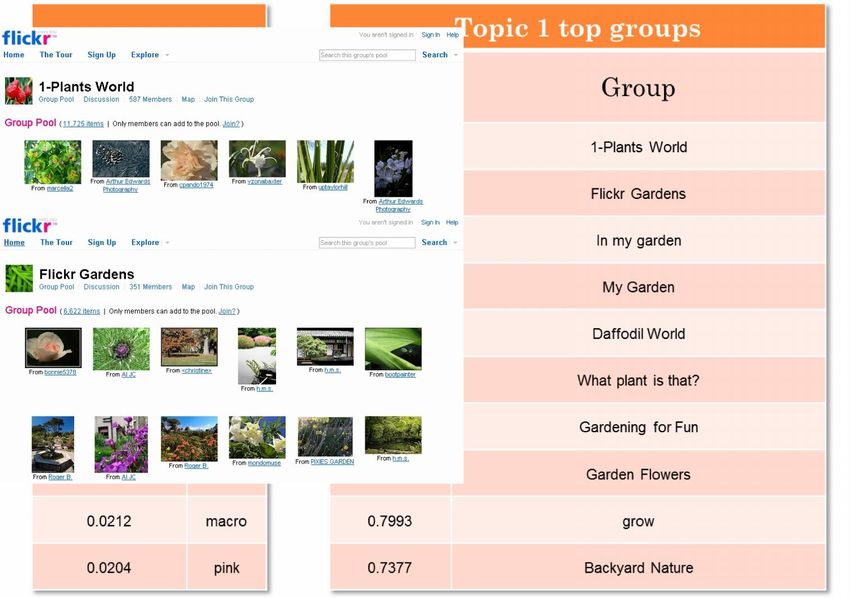Select the 'macro' table cell
850x598 pixels.
[227, 521]
